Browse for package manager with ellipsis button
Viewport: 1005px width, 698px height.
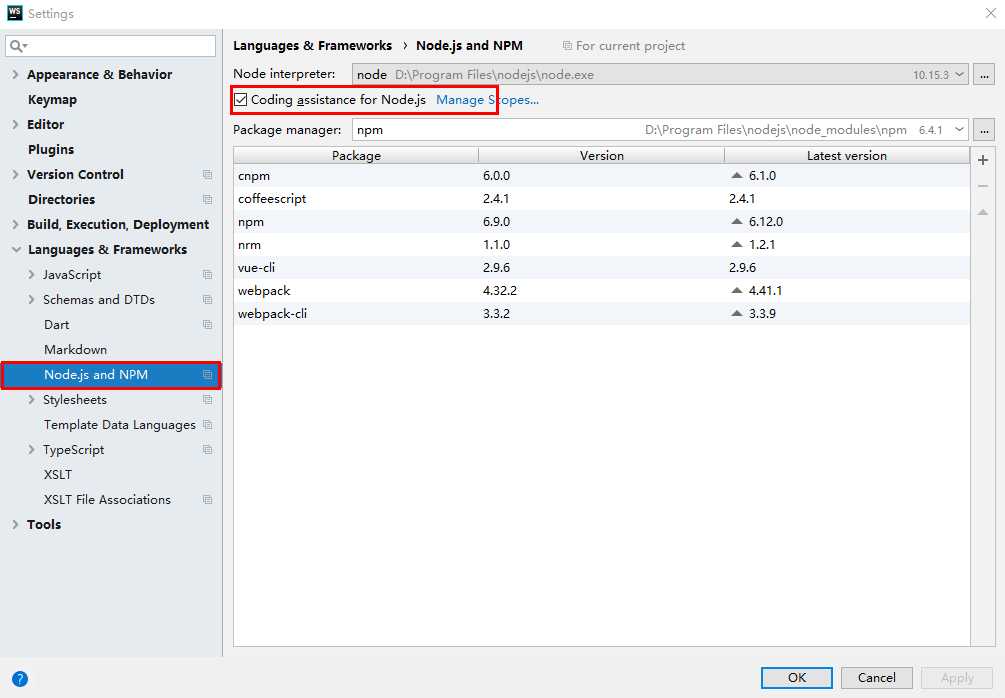[x=984, y=129]
